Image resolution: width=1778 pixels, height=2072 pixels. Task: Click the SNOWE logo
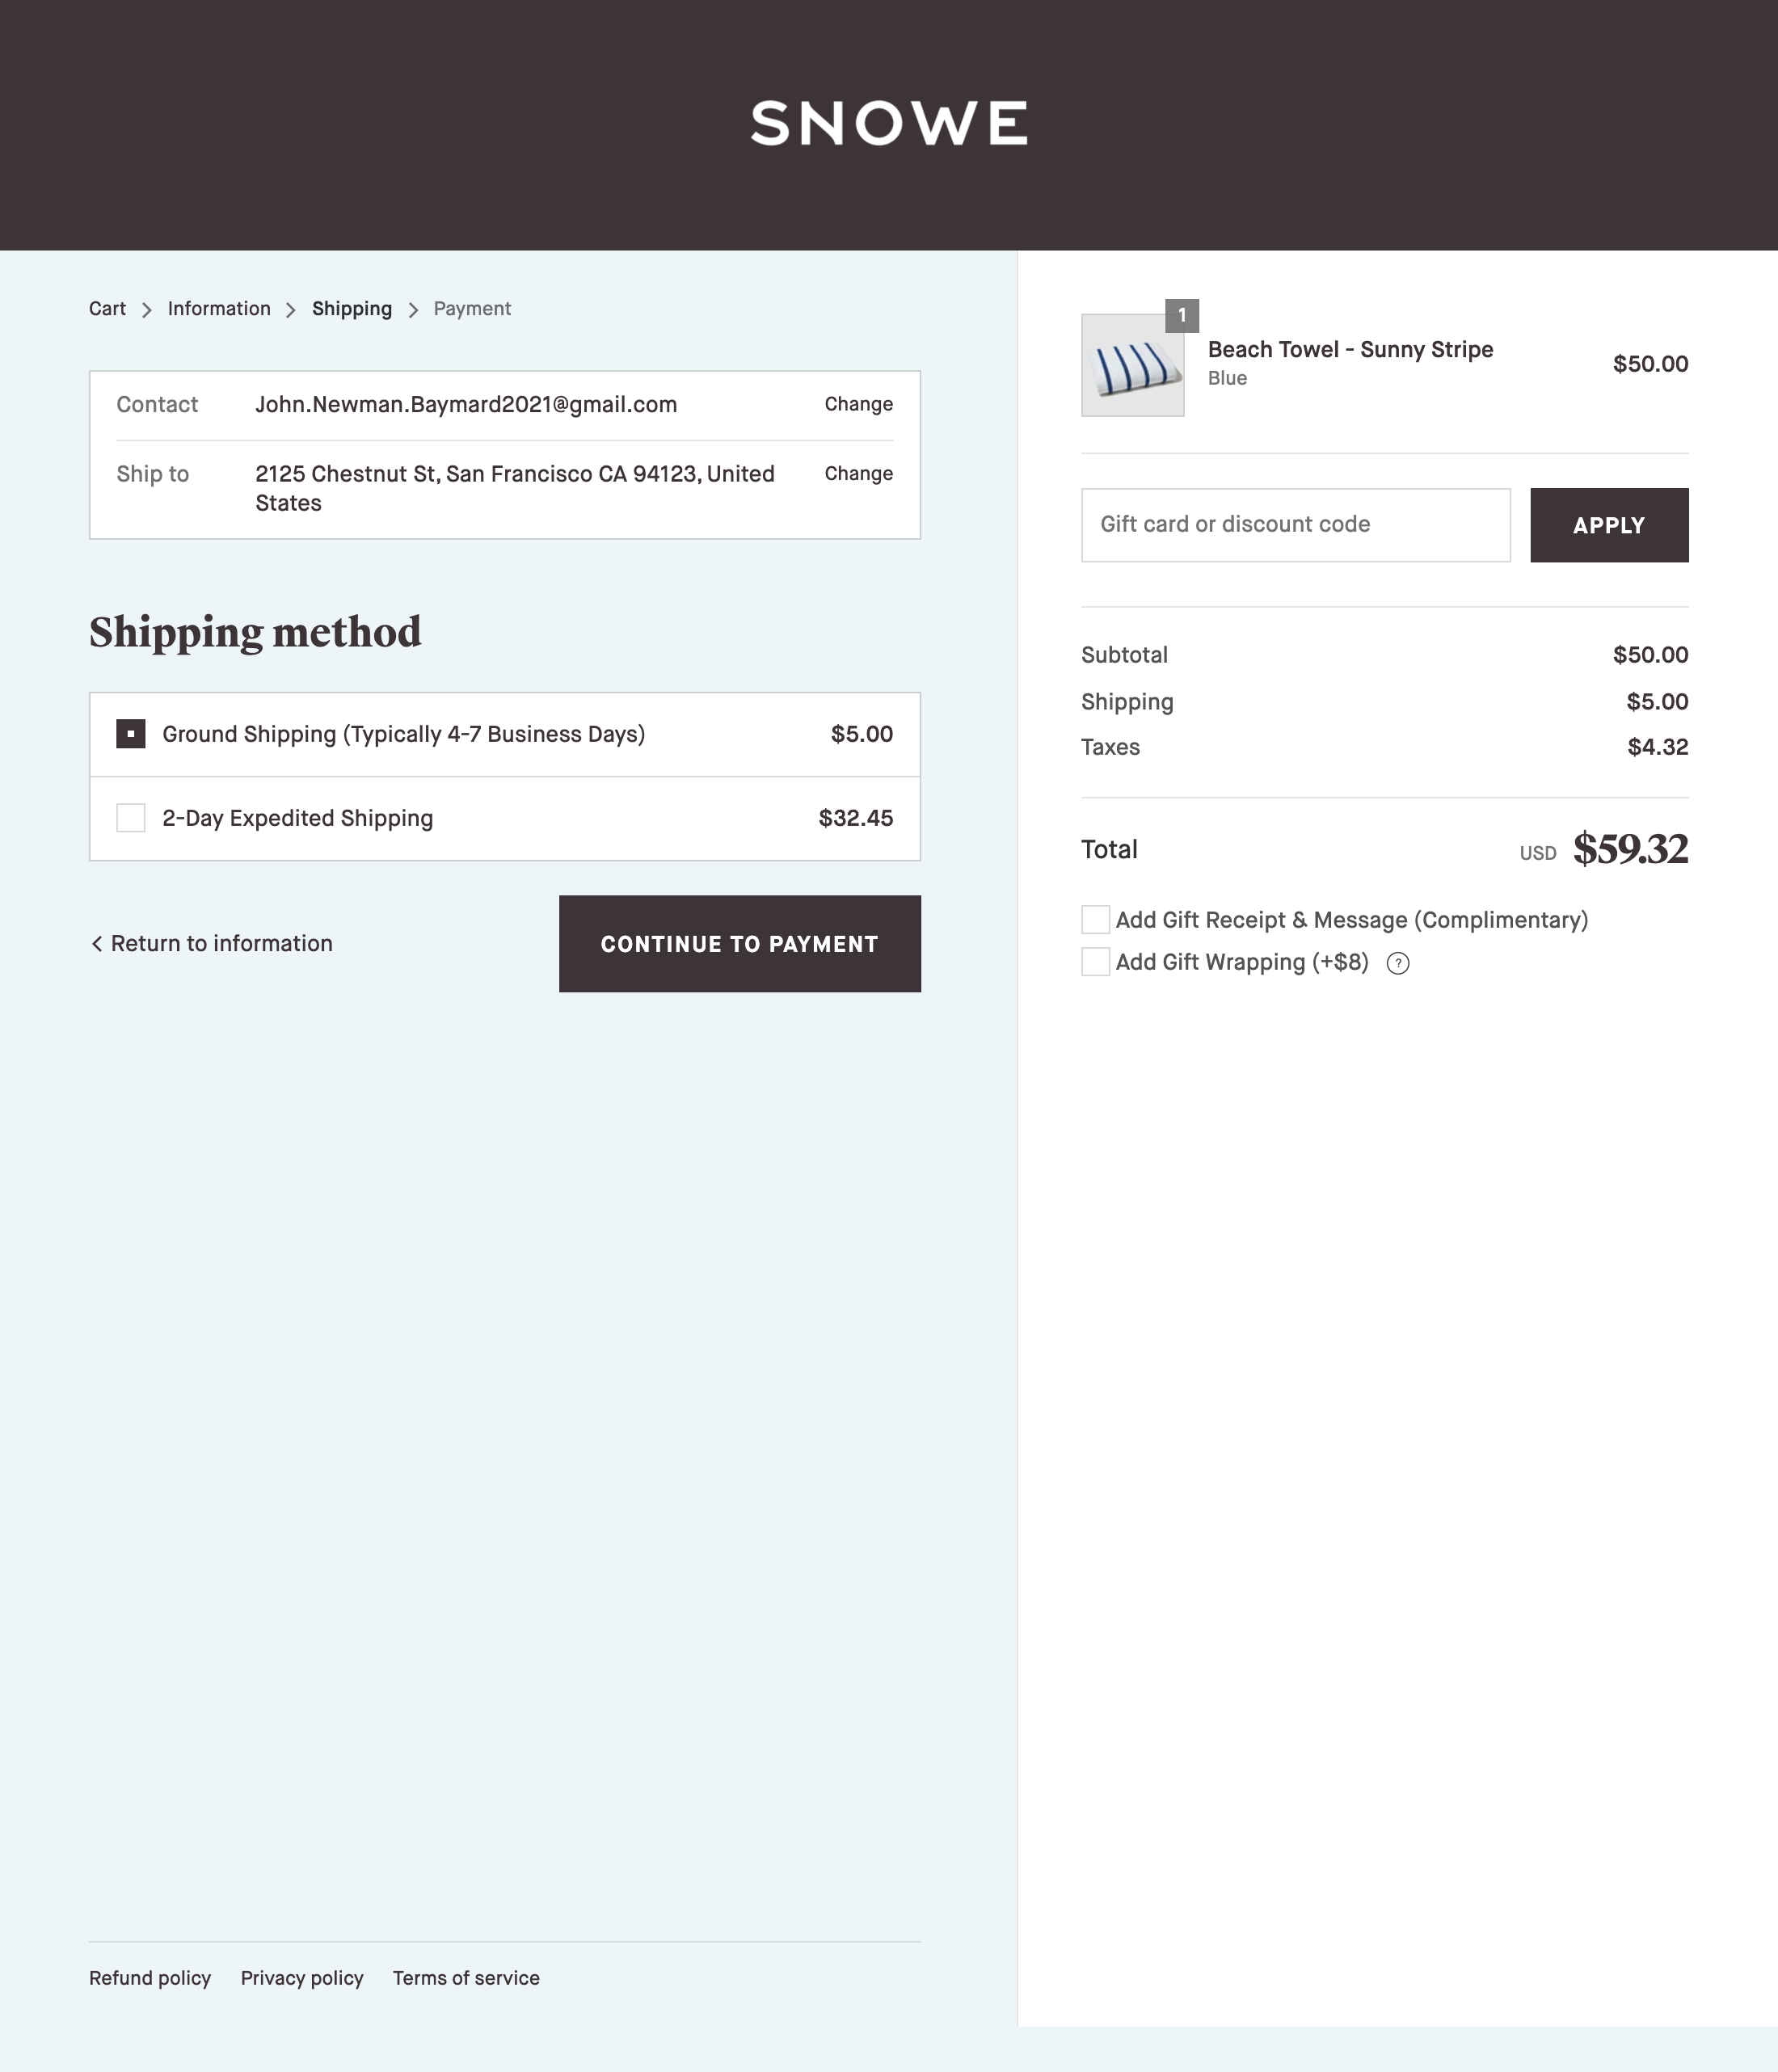[x=888, y=124]
